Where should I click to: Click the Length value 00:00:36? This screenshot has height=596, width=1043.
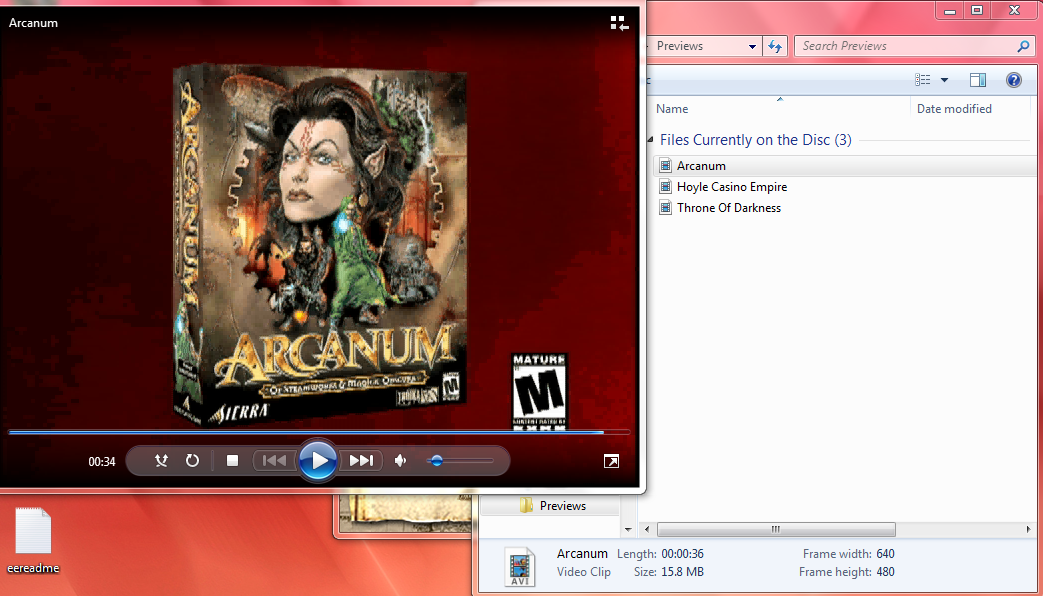(682, 554)
